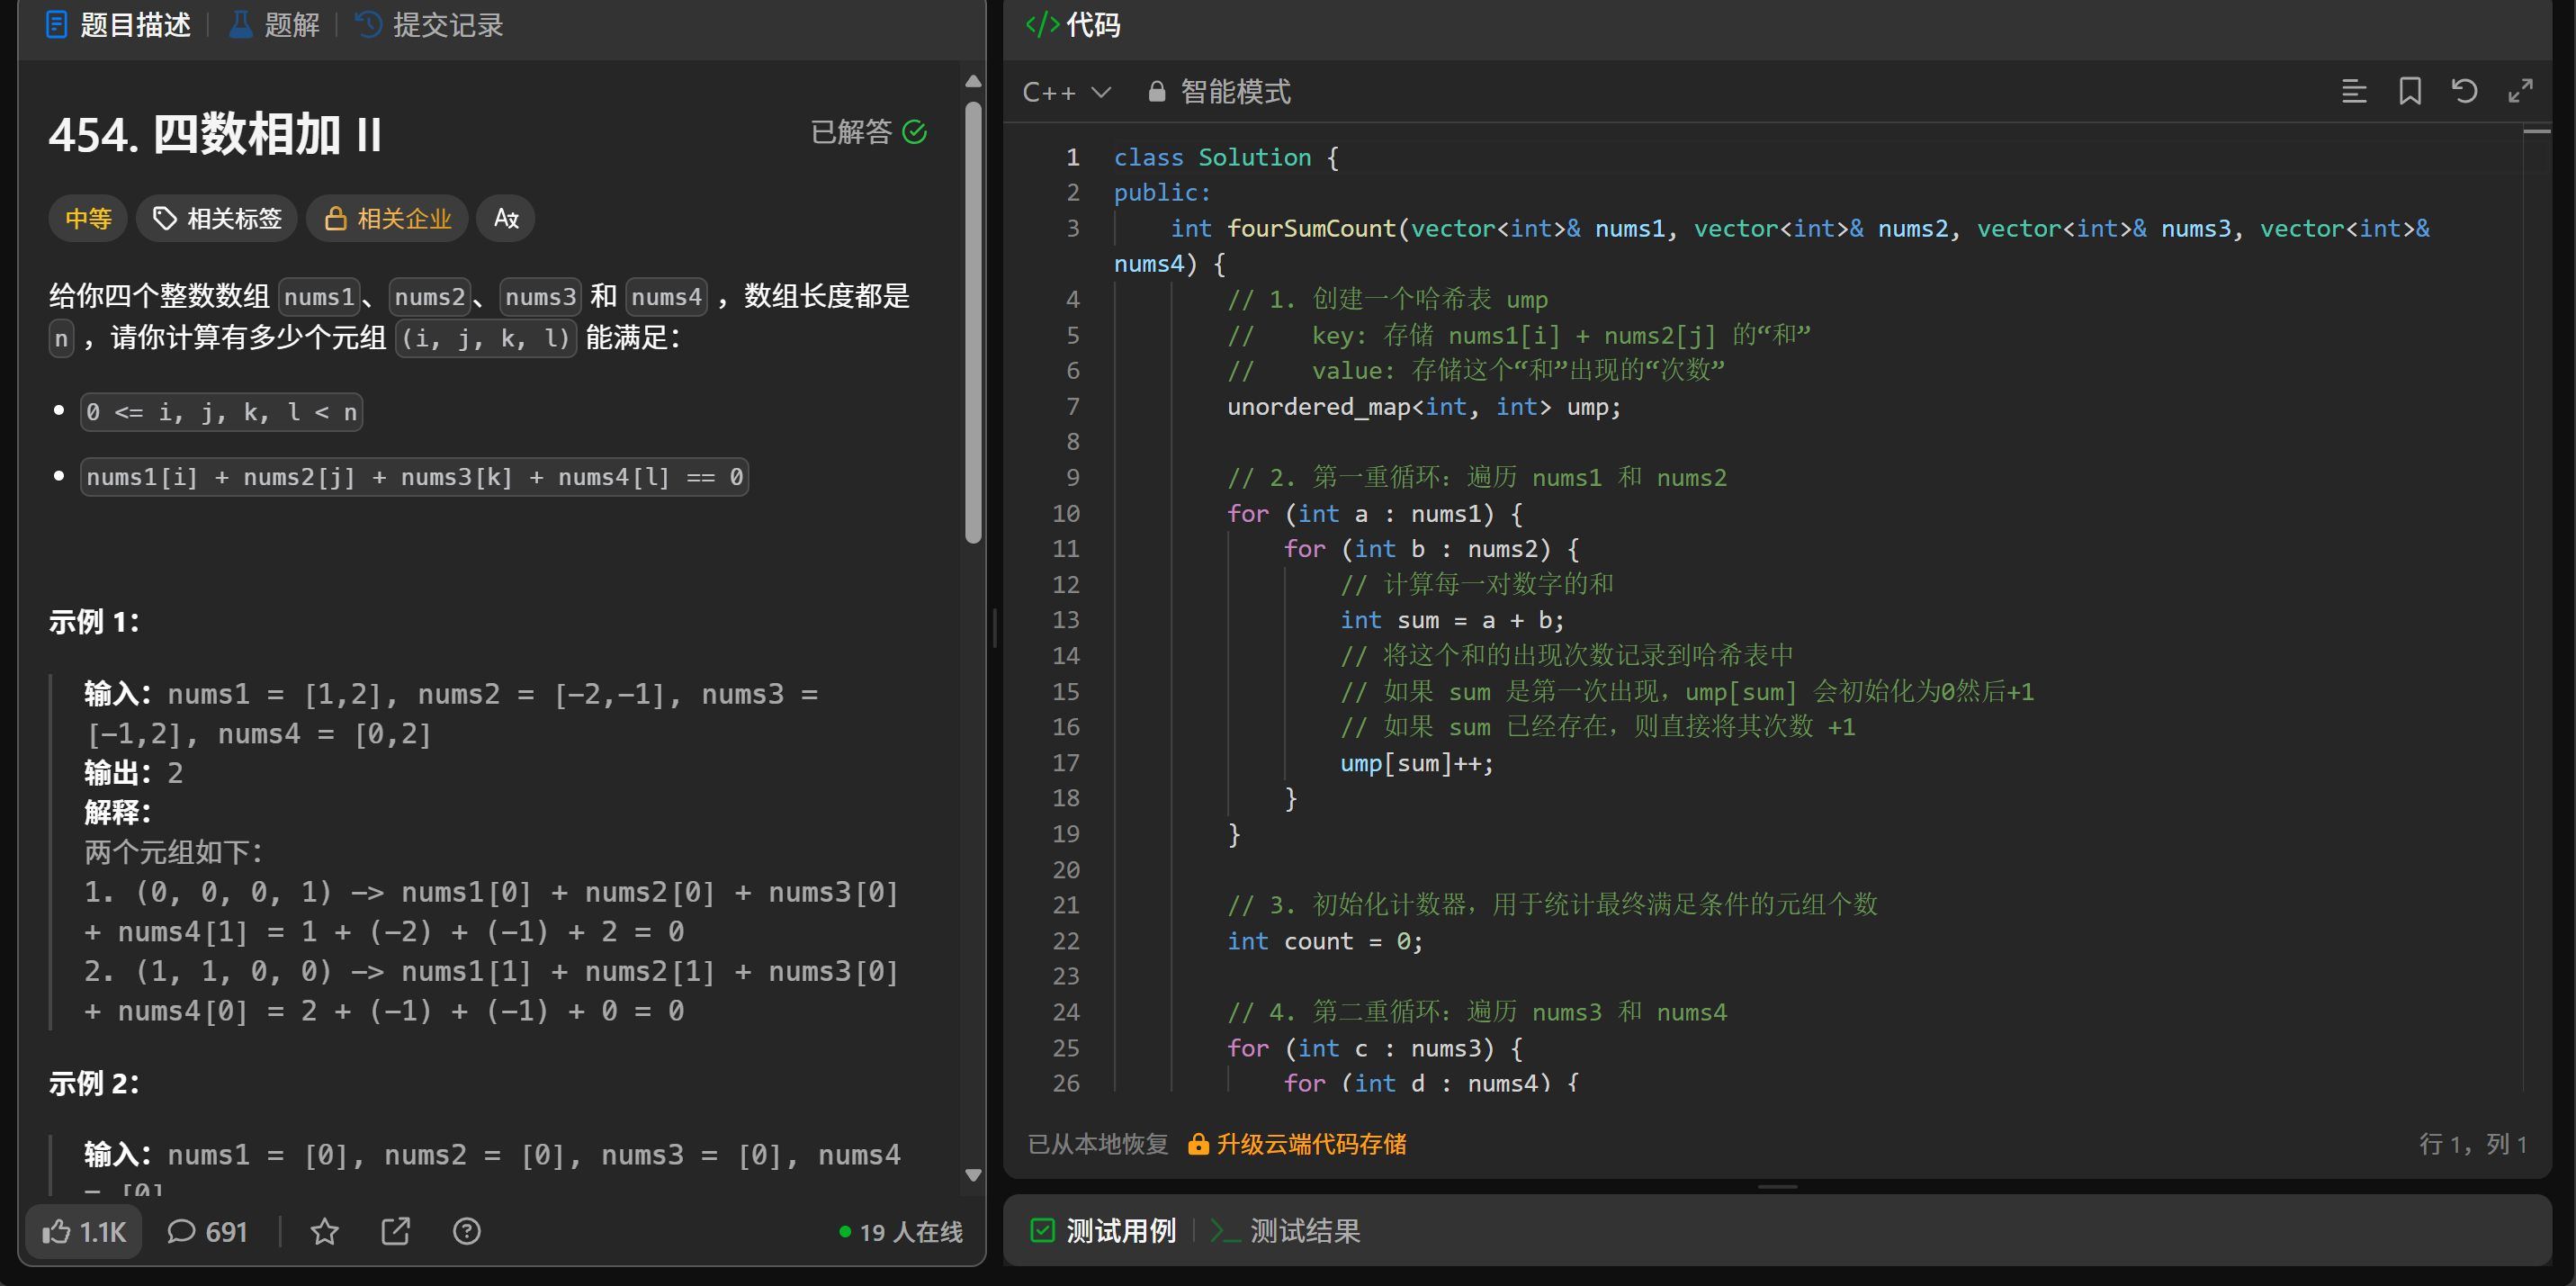Screen dimensions: 2576x1286
Task: Favorite problem with the star icon
Action: tap(324, 1231)
